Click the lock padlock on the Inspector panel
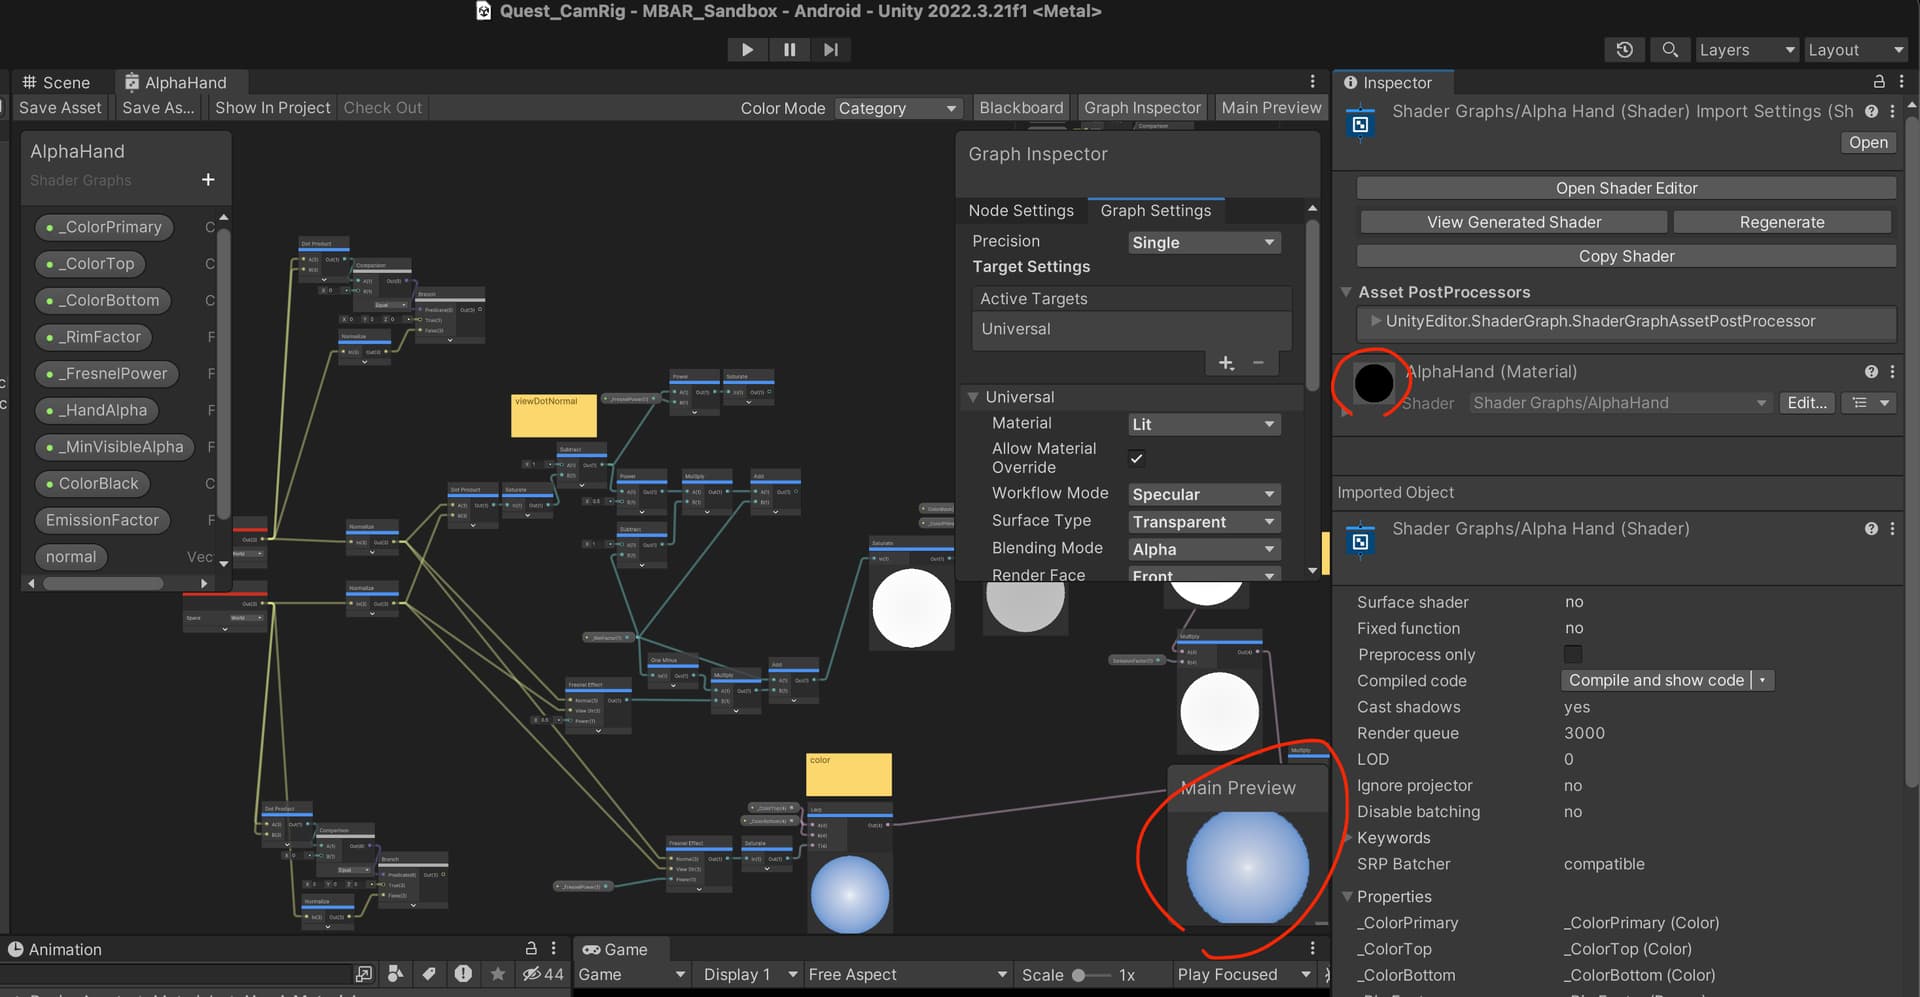 pyautogui.click(x=1879, y=82)
